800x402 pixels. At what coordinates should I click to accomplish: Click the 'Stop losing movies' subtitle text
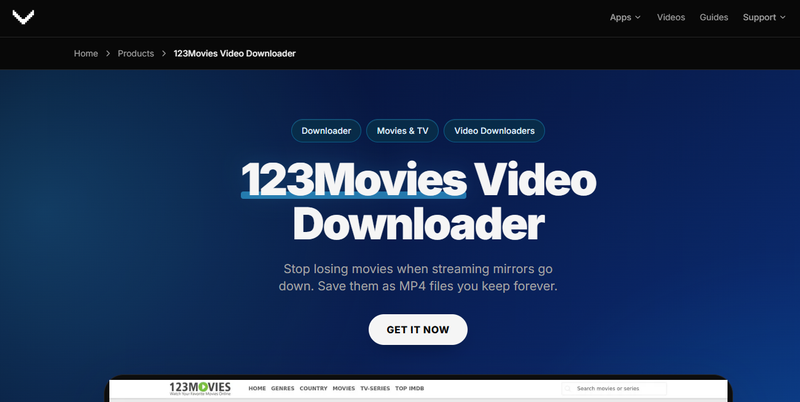coord(418,278)
